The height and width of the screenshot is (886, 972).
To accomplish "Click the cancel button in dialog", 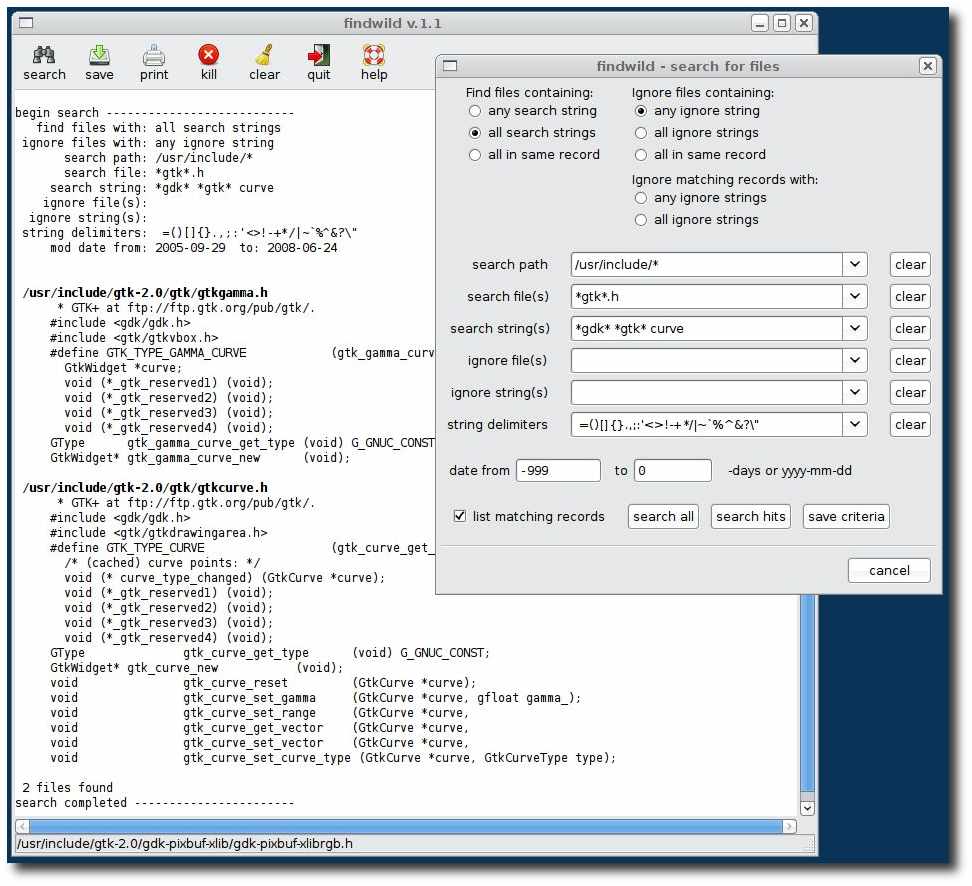I will click(x=889, y=571).
